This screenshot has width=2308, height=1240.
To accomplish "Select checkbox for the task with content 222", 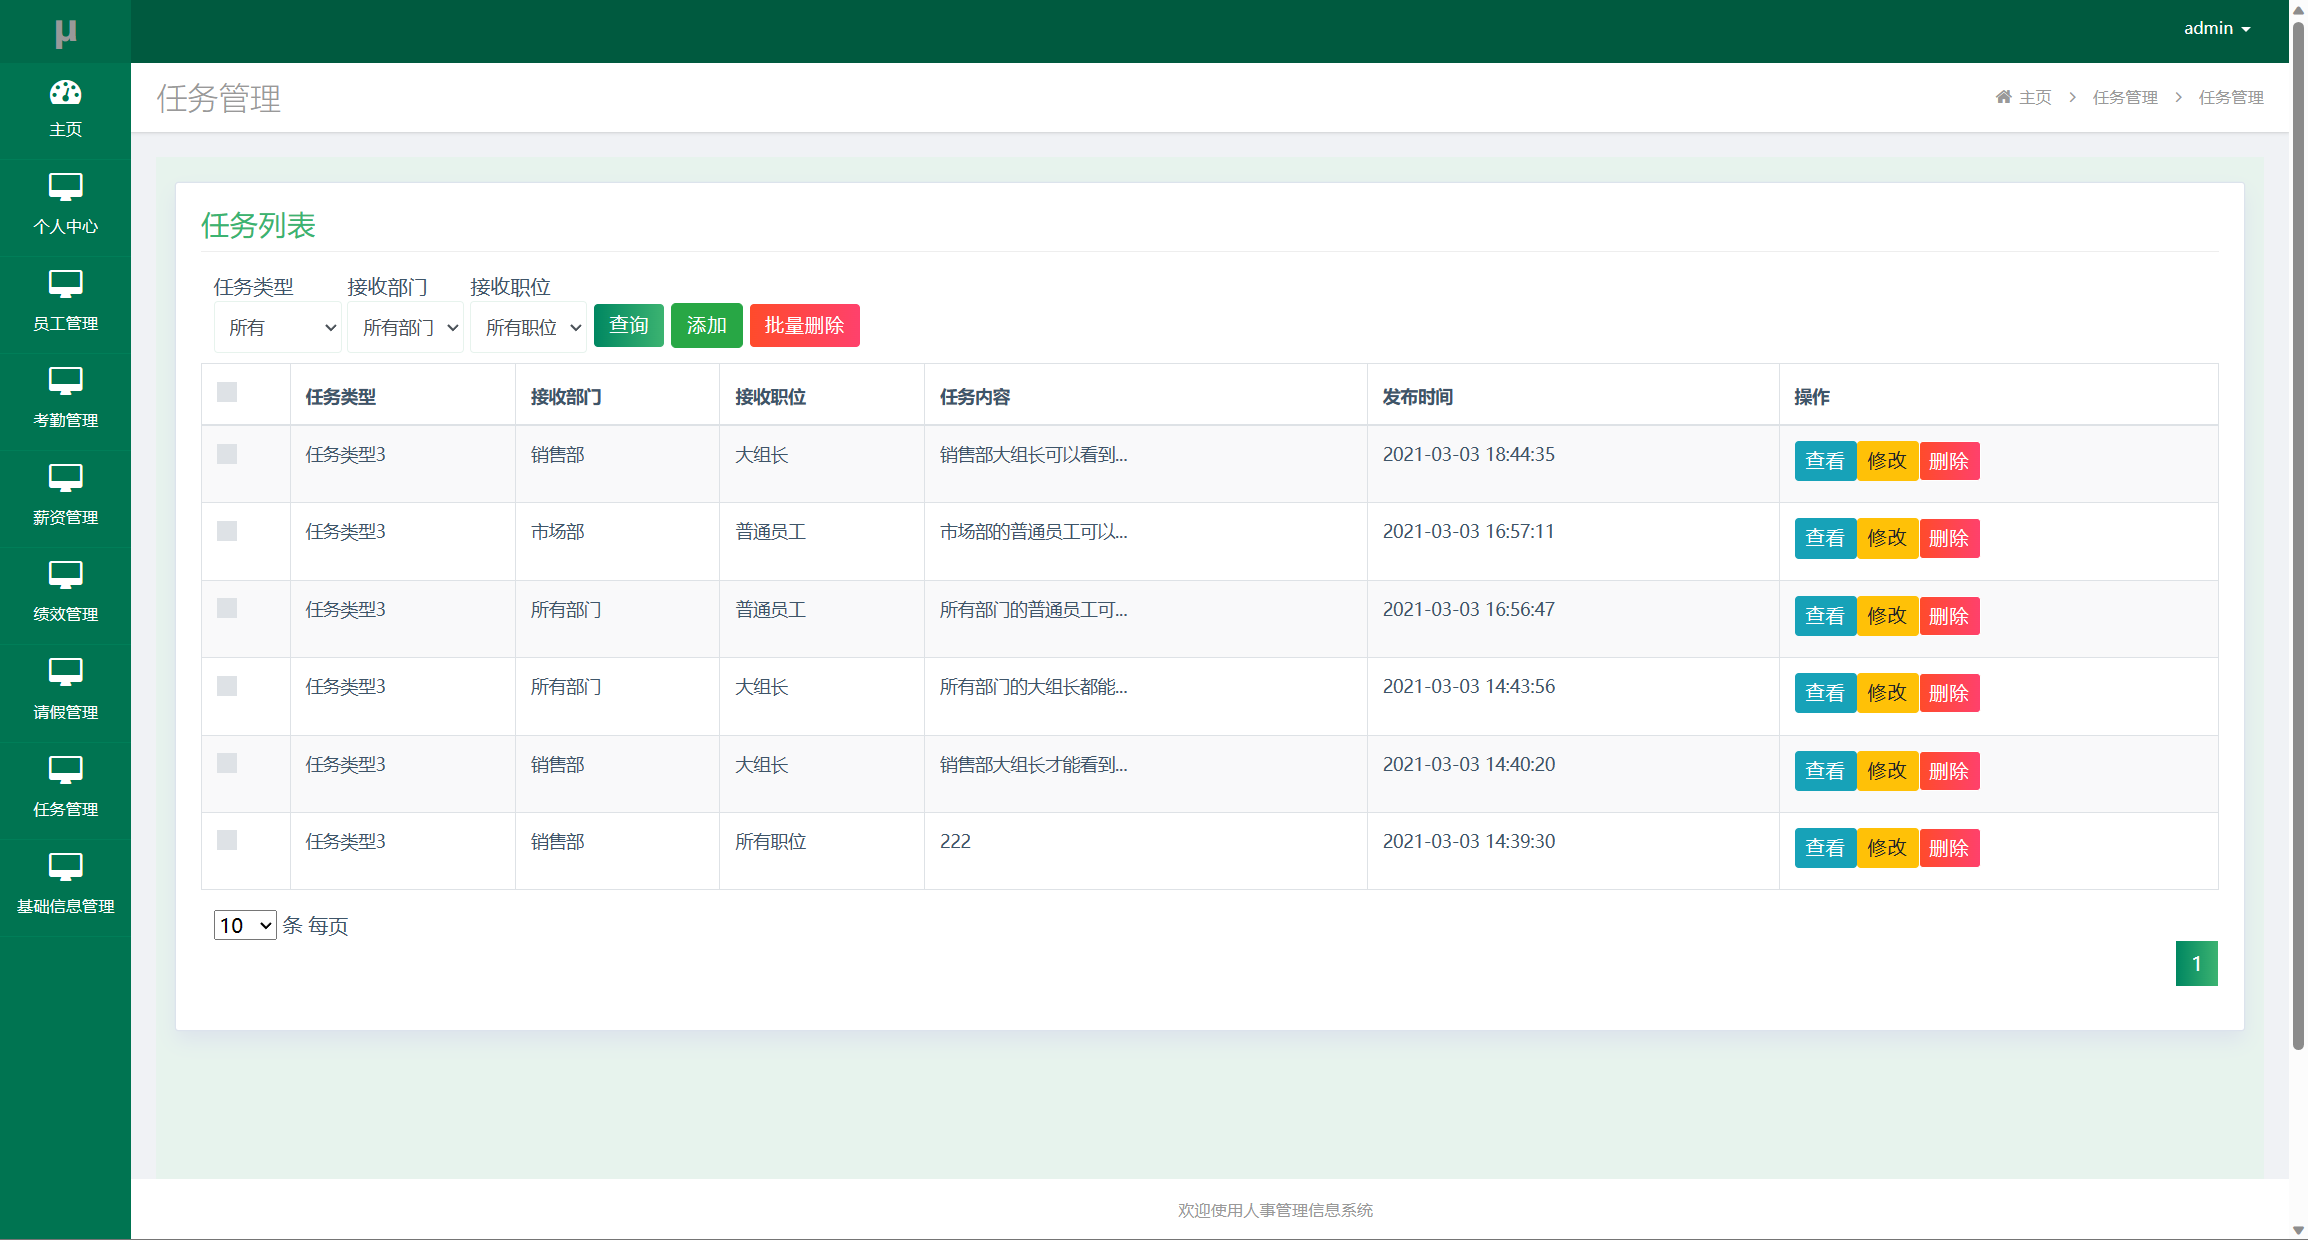I will 227,840.
